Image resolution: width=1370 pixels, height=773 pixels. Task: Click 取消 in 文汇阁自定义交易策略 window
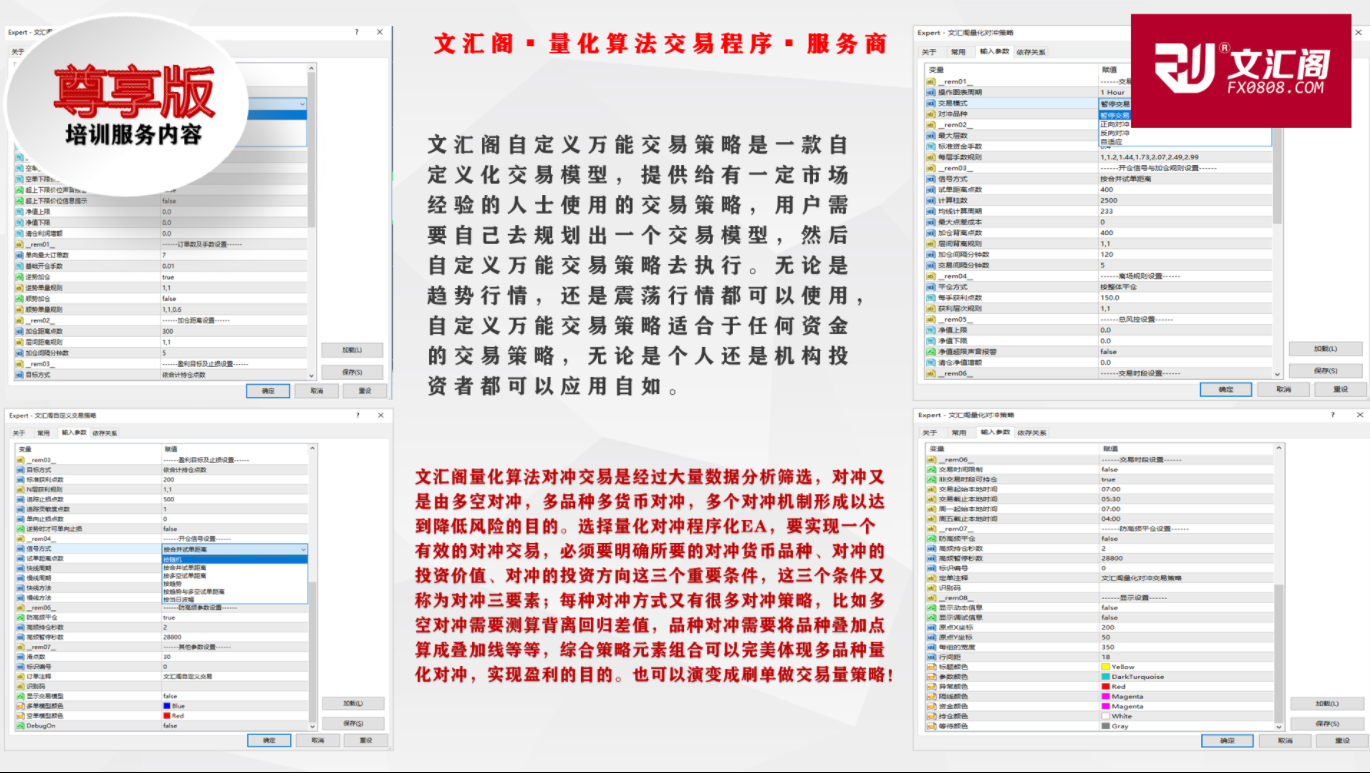pyautogui.click(x=317, y=740)
